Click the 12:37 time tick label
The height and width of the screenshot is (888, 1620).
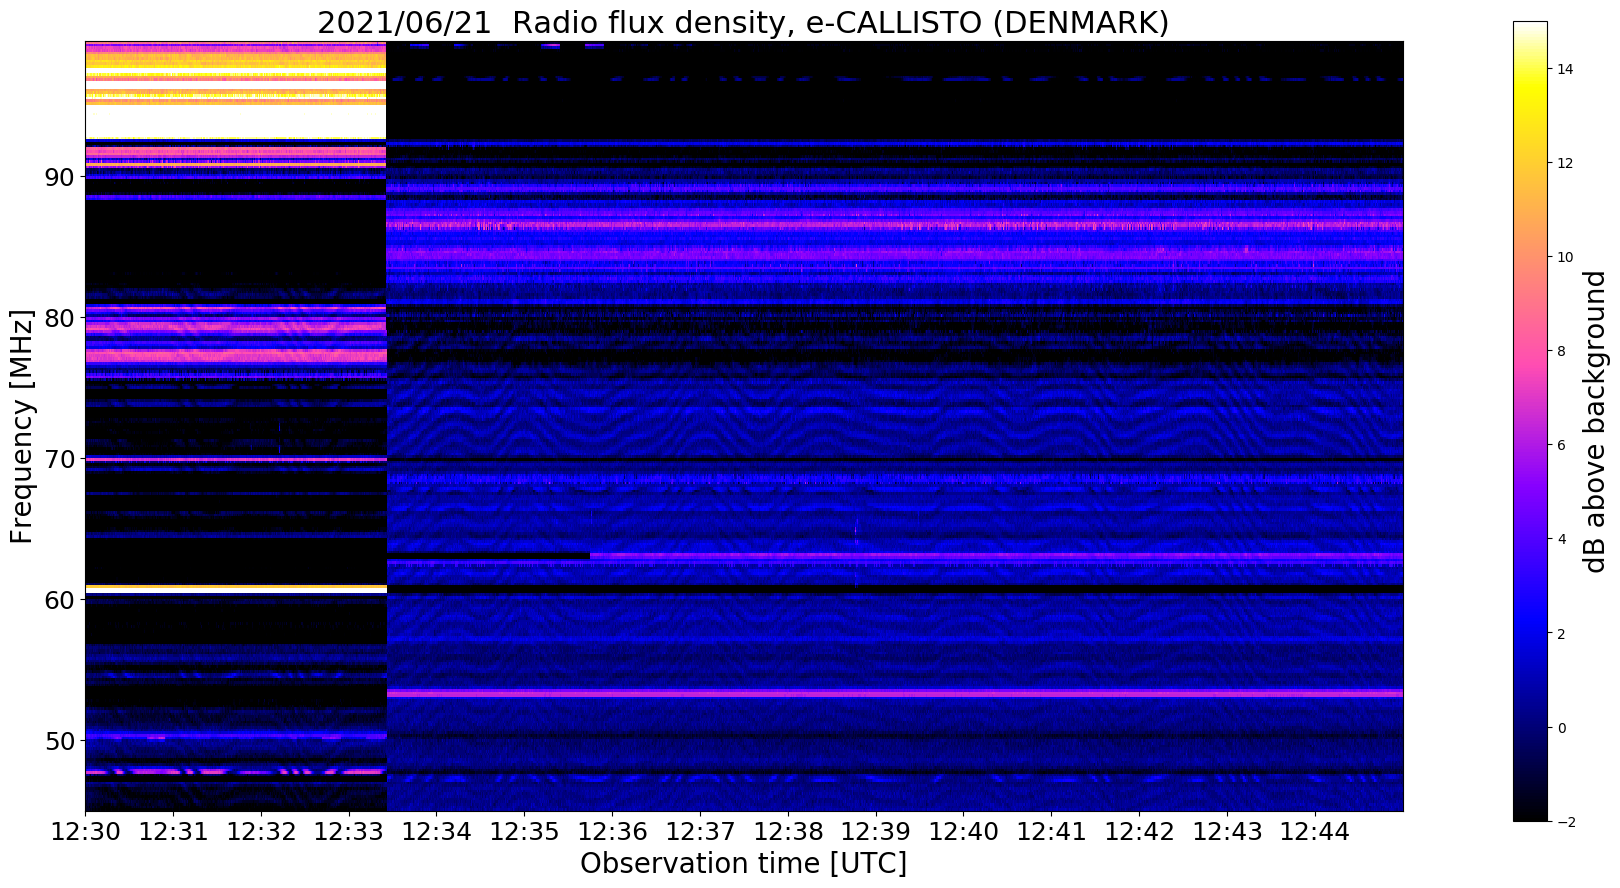coord(700,832)
